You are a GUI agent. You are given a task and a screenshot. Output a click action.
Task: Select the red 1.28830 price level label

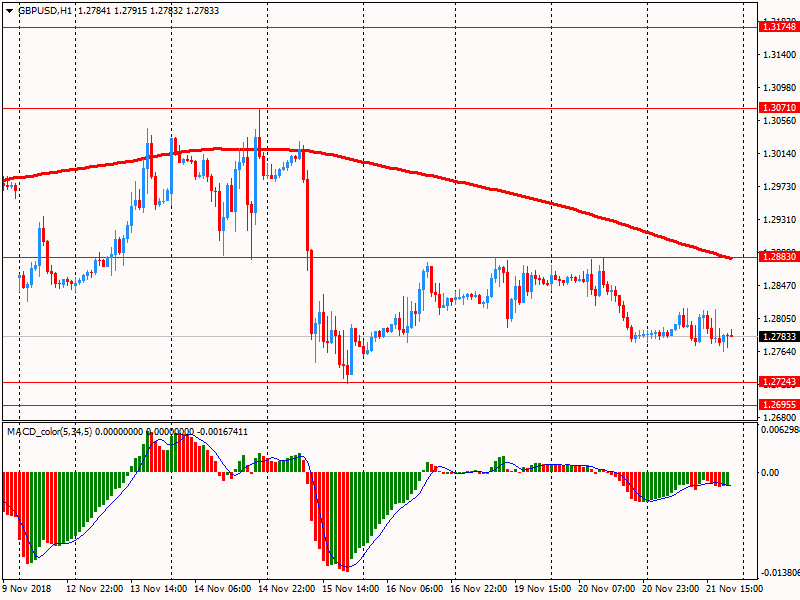click(778, 257)
